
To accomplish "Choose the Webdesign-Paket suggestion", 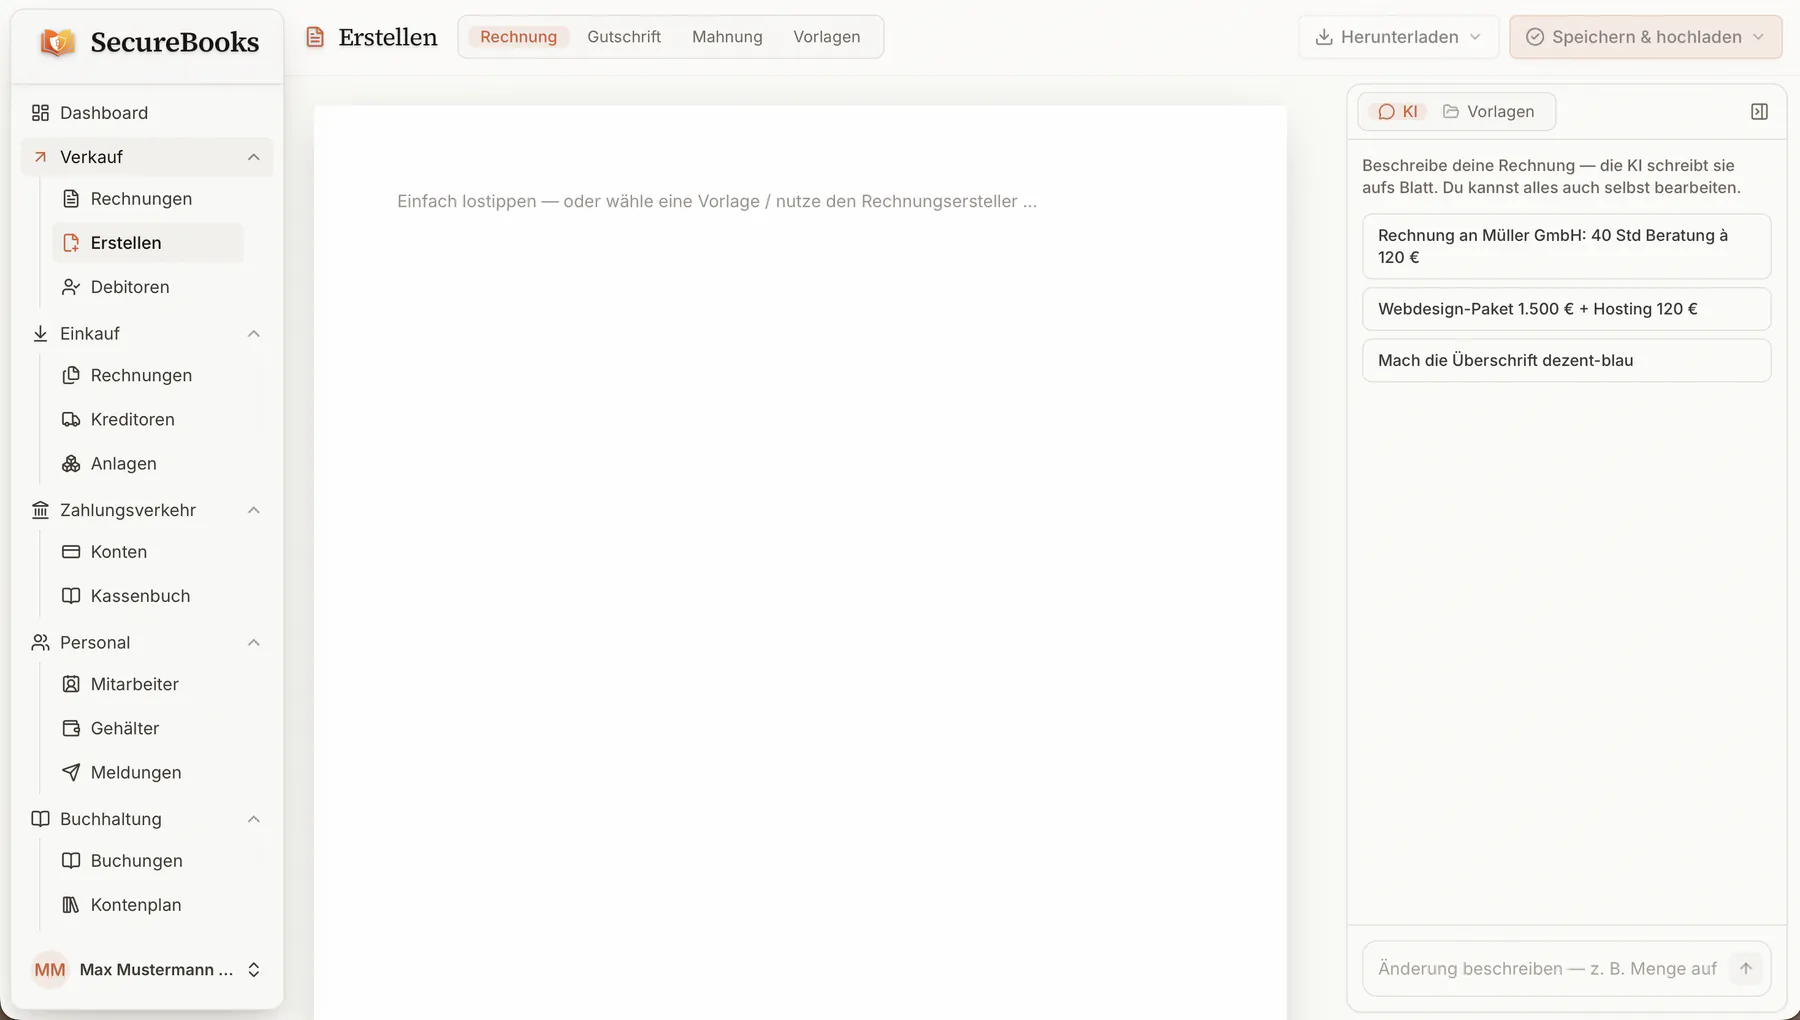I will pos(1566,309).
